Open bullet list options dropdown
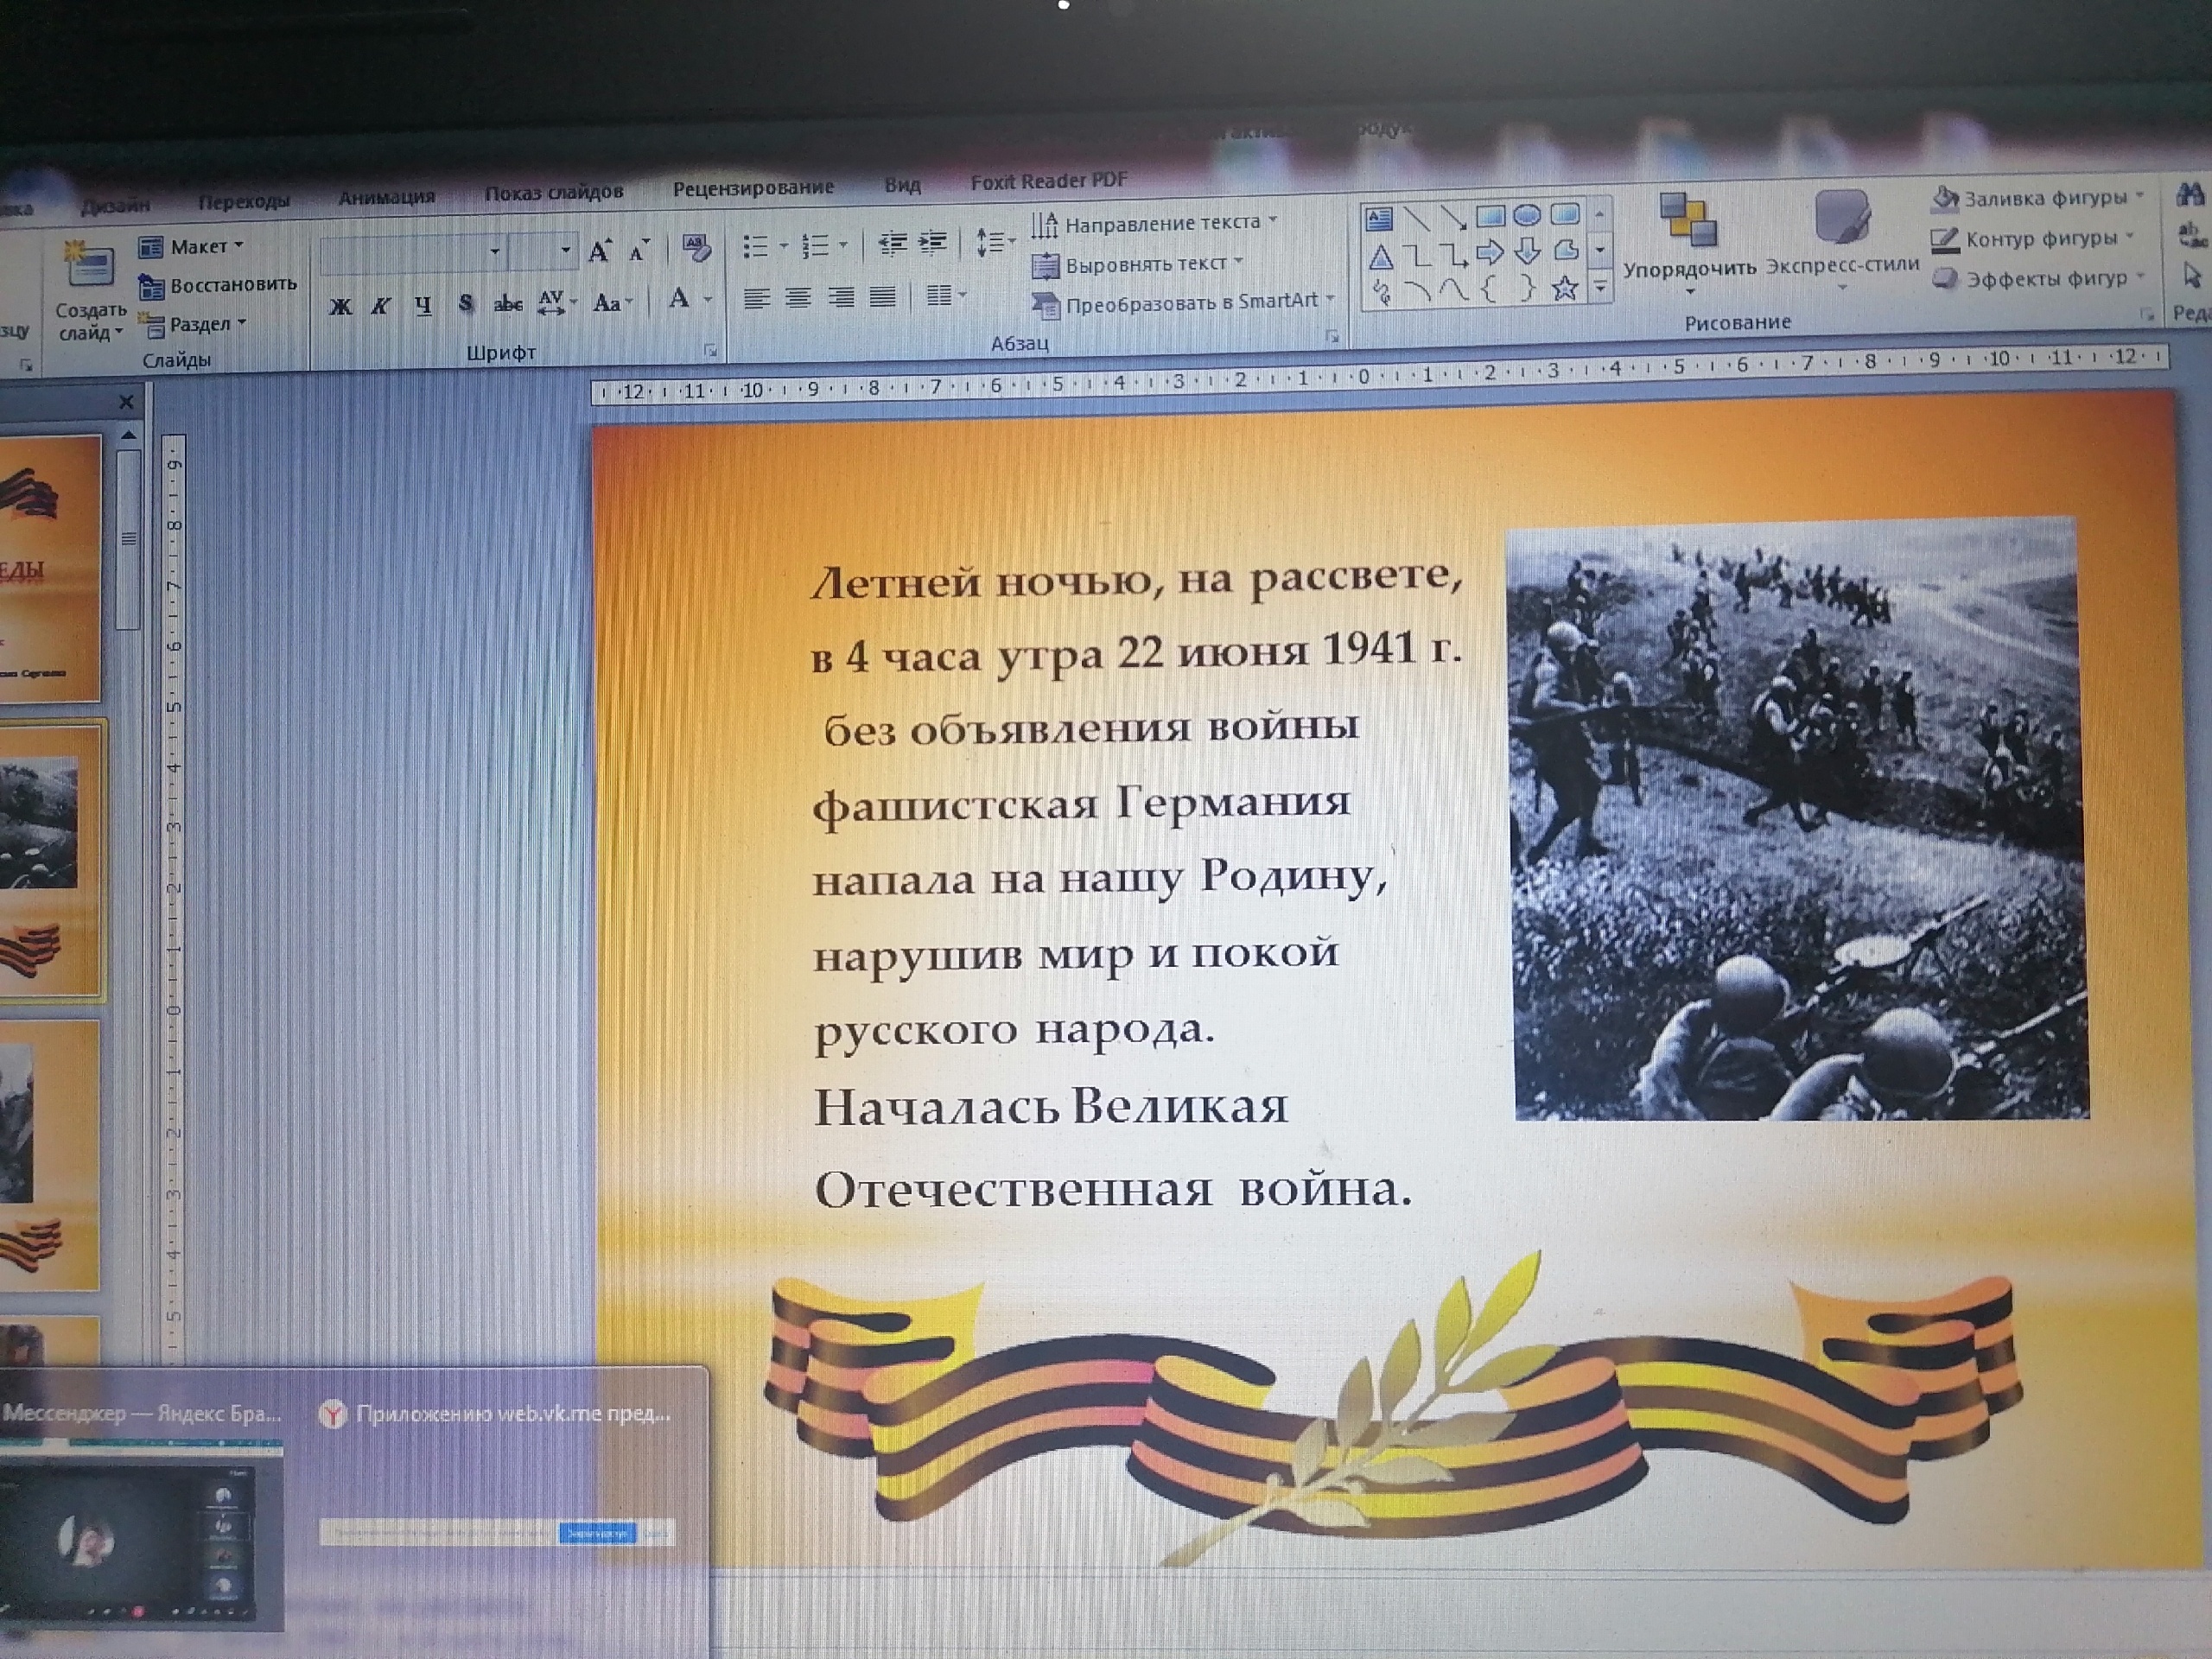The height and width of the screenshot is (1659, 2212). 783,245
